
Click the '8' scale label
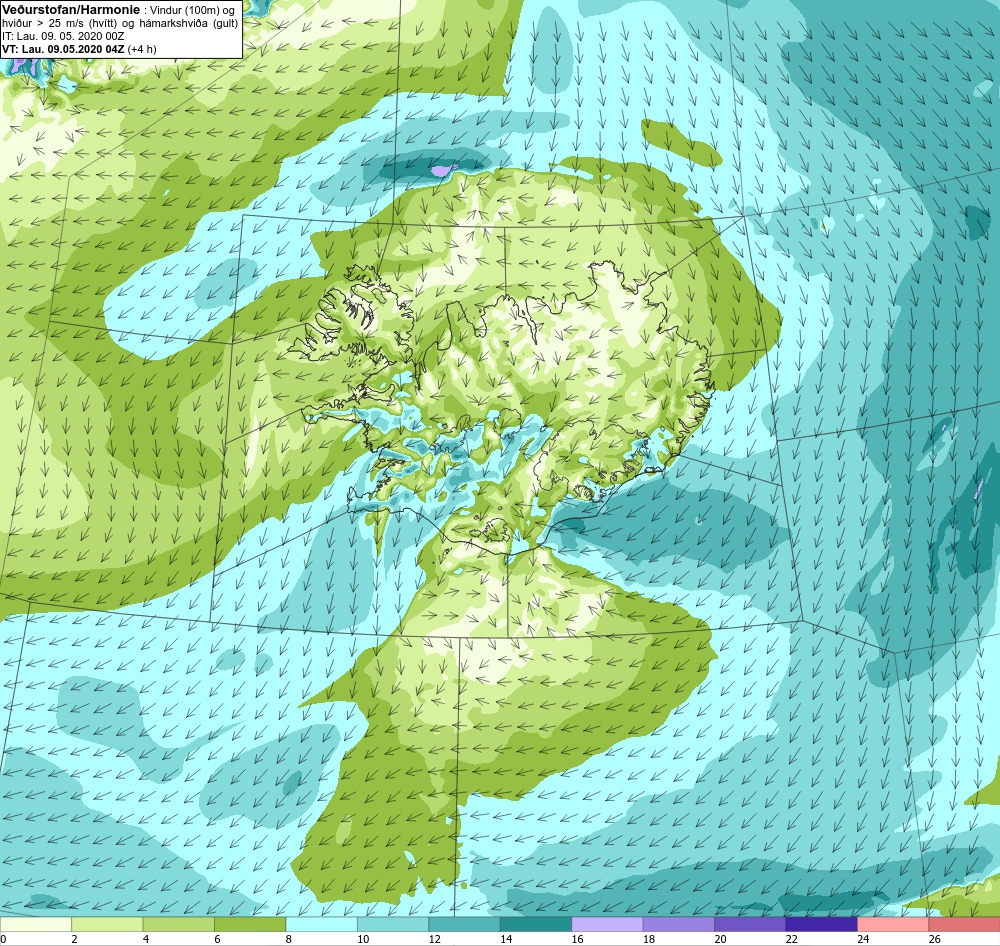pyautogui.click(x=289, y=939)
